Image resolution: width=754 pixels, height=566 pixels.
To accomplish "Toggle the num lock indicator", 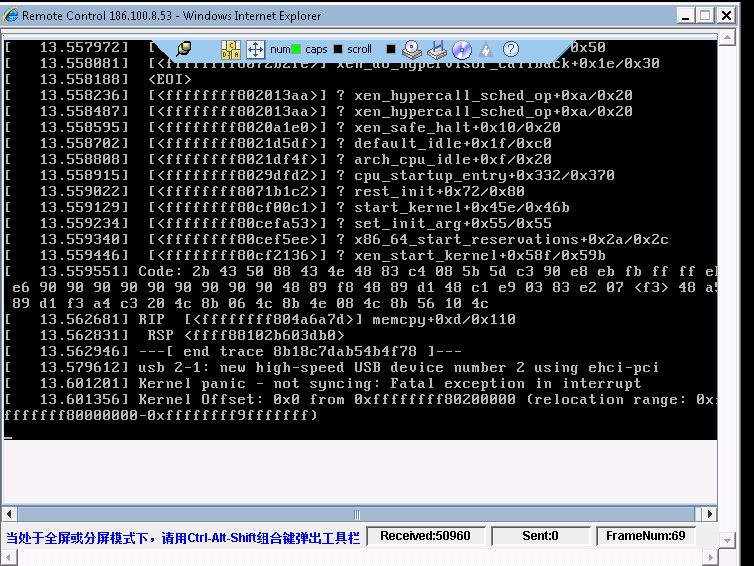I will point(286,49).
